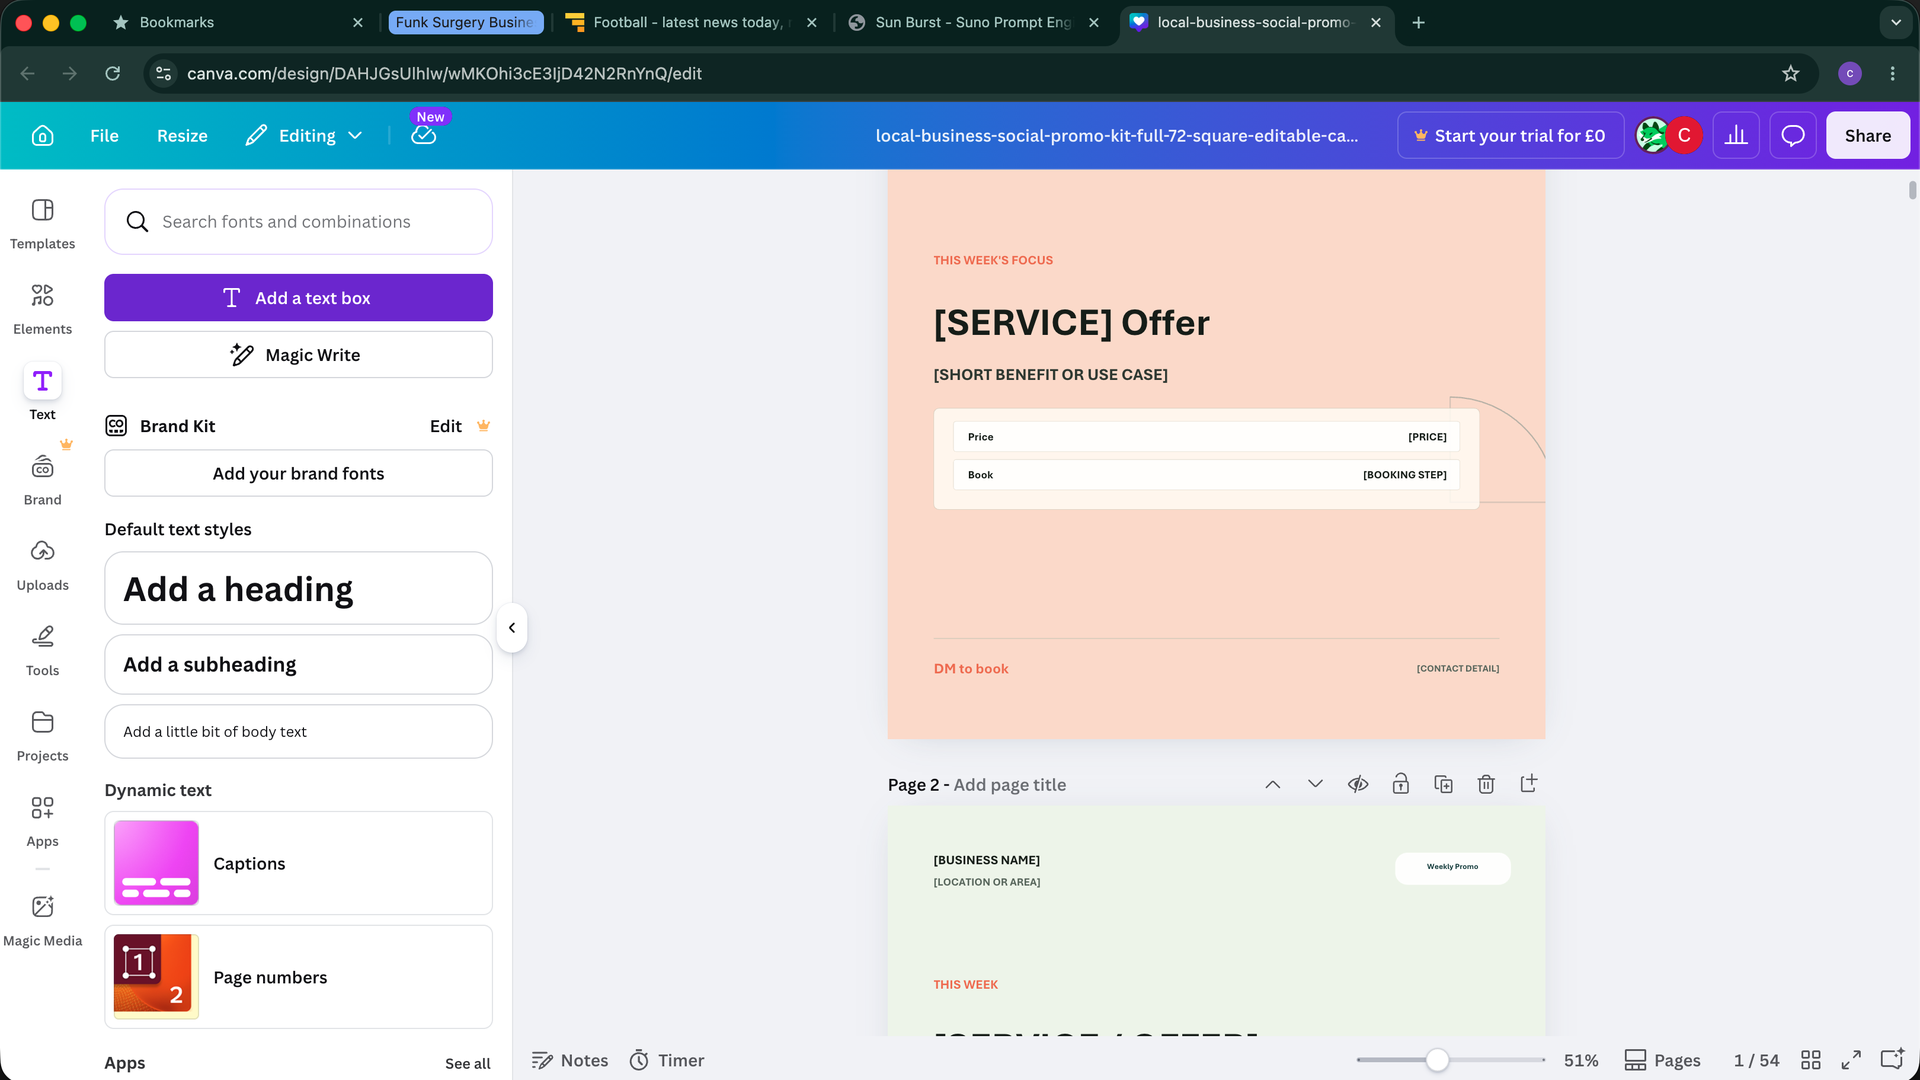
Task: Open the Notes panel
Action: [x=570, y=1060]
